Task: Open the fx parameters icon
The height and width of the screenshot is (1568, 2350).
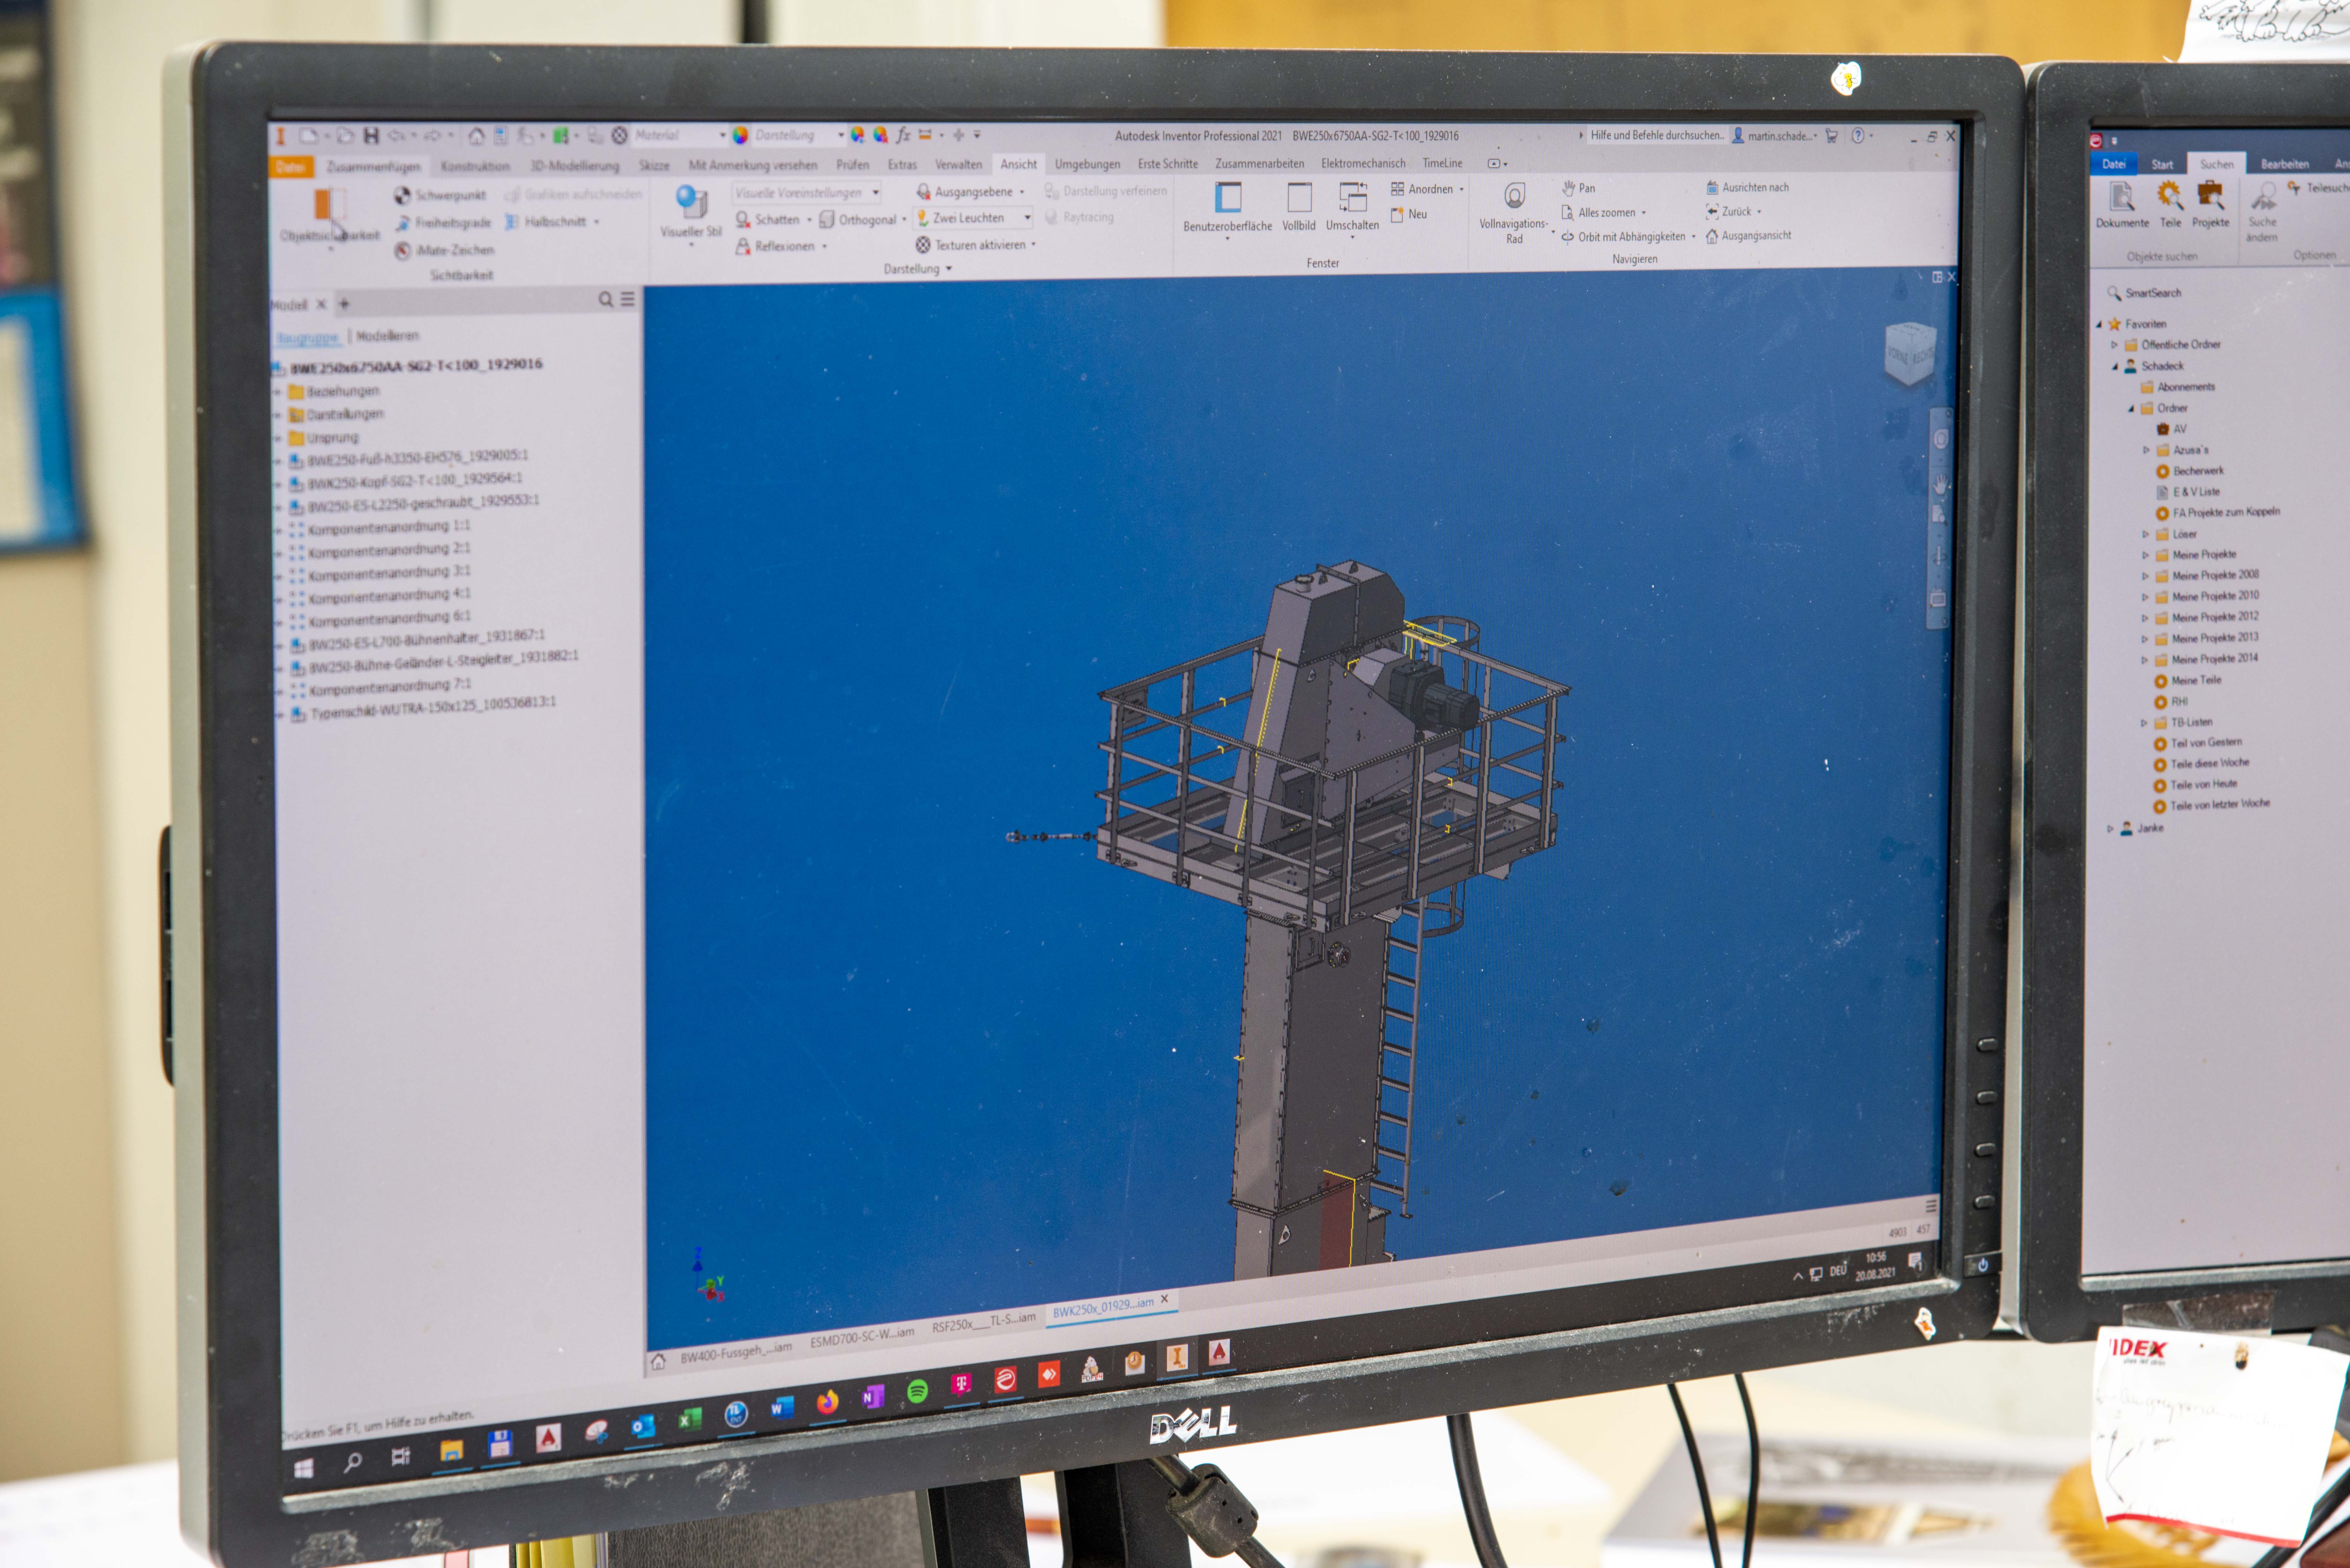Action: pyautogui.click(x=903, y=135)
